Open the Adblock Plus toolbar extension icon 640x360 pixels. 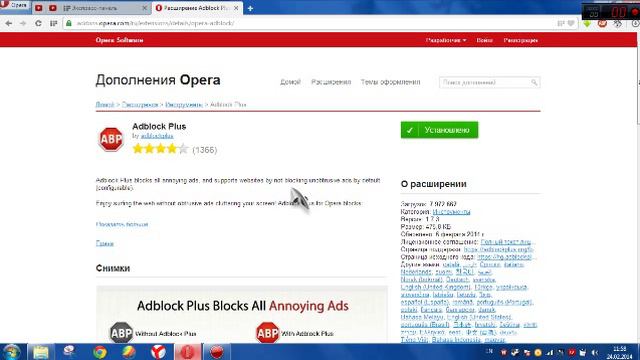[x=602, y=24]
